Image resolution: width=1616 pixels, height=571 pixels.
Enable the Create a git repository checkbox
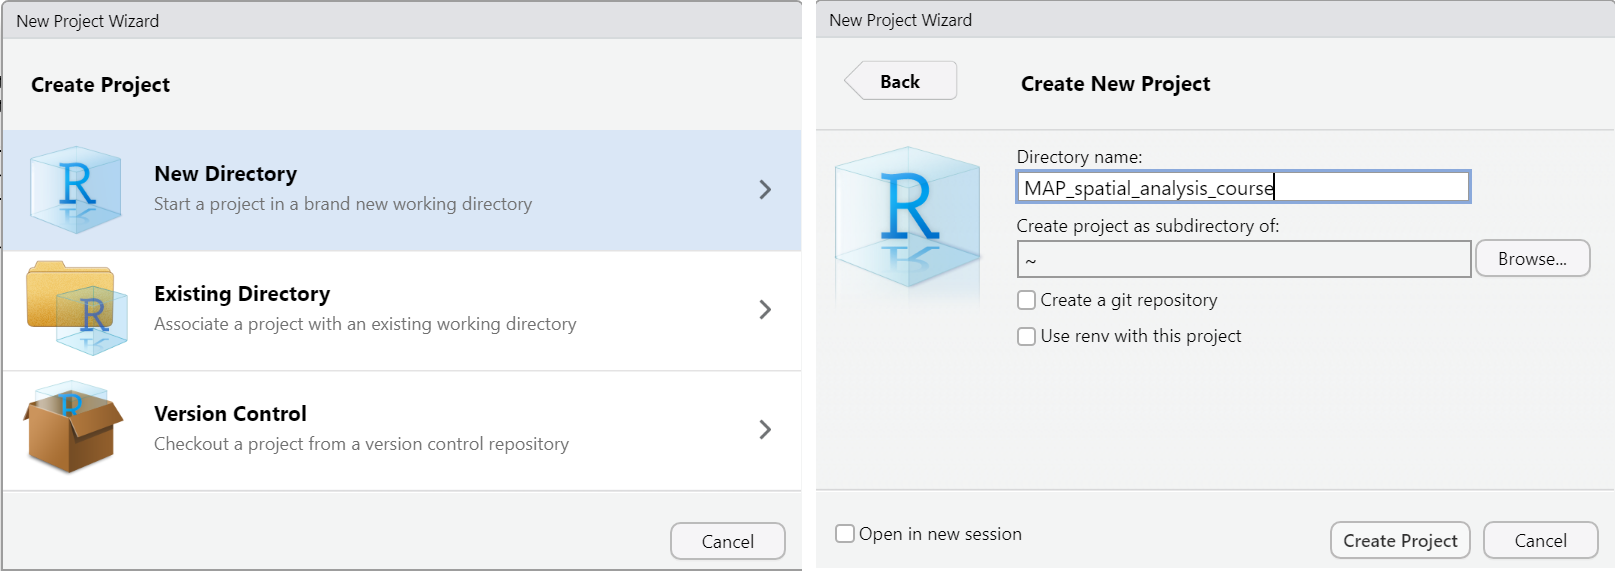[1026, 300]
